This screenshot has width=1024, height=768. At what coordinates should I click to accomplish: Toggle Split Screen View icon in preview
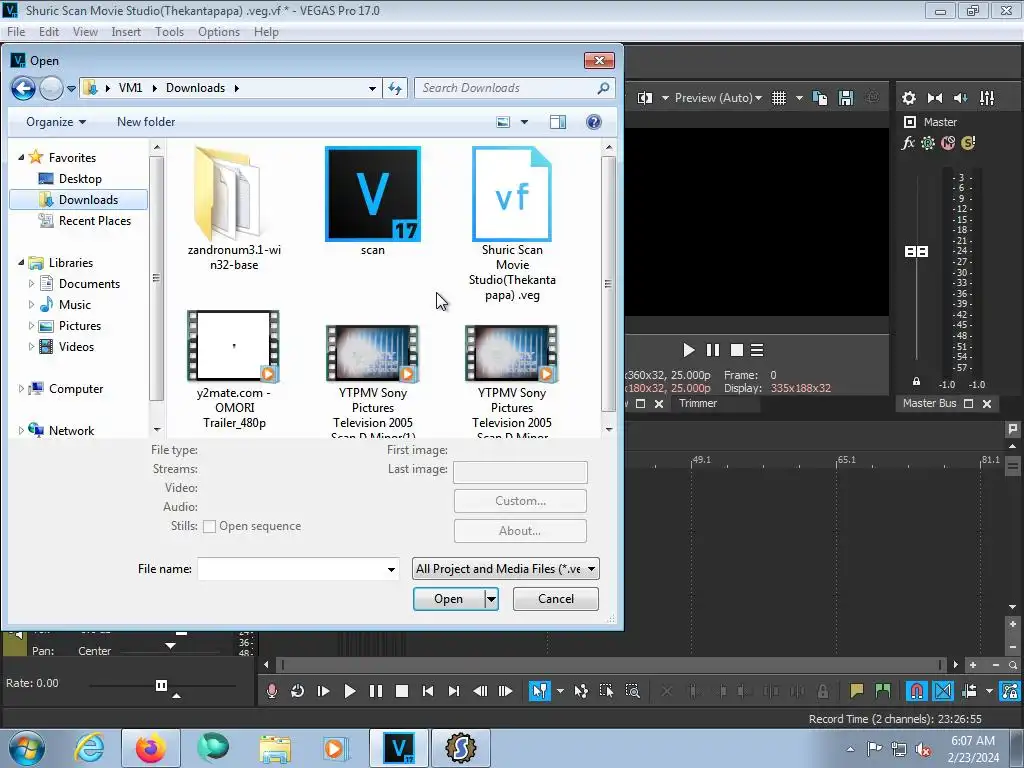point(645,98)
